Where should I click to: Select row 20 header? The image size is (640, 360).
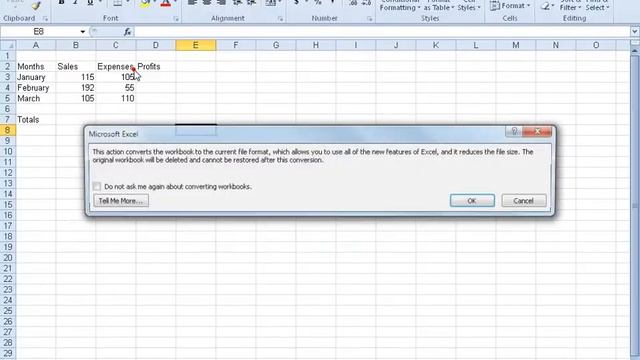tap(8, 258)
